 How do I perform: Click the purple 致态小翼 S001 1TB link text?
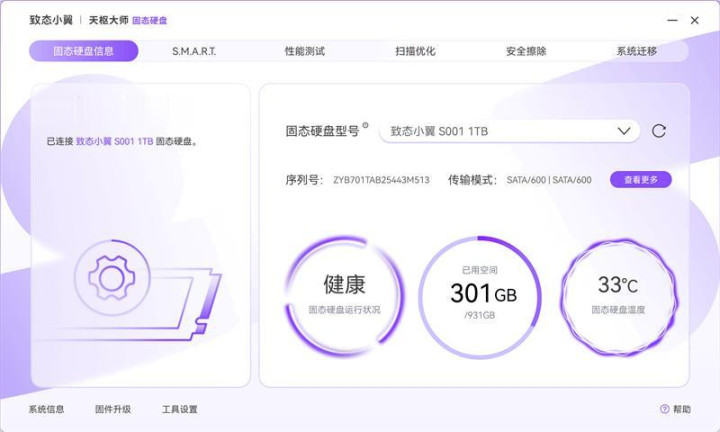coord(114,141)
